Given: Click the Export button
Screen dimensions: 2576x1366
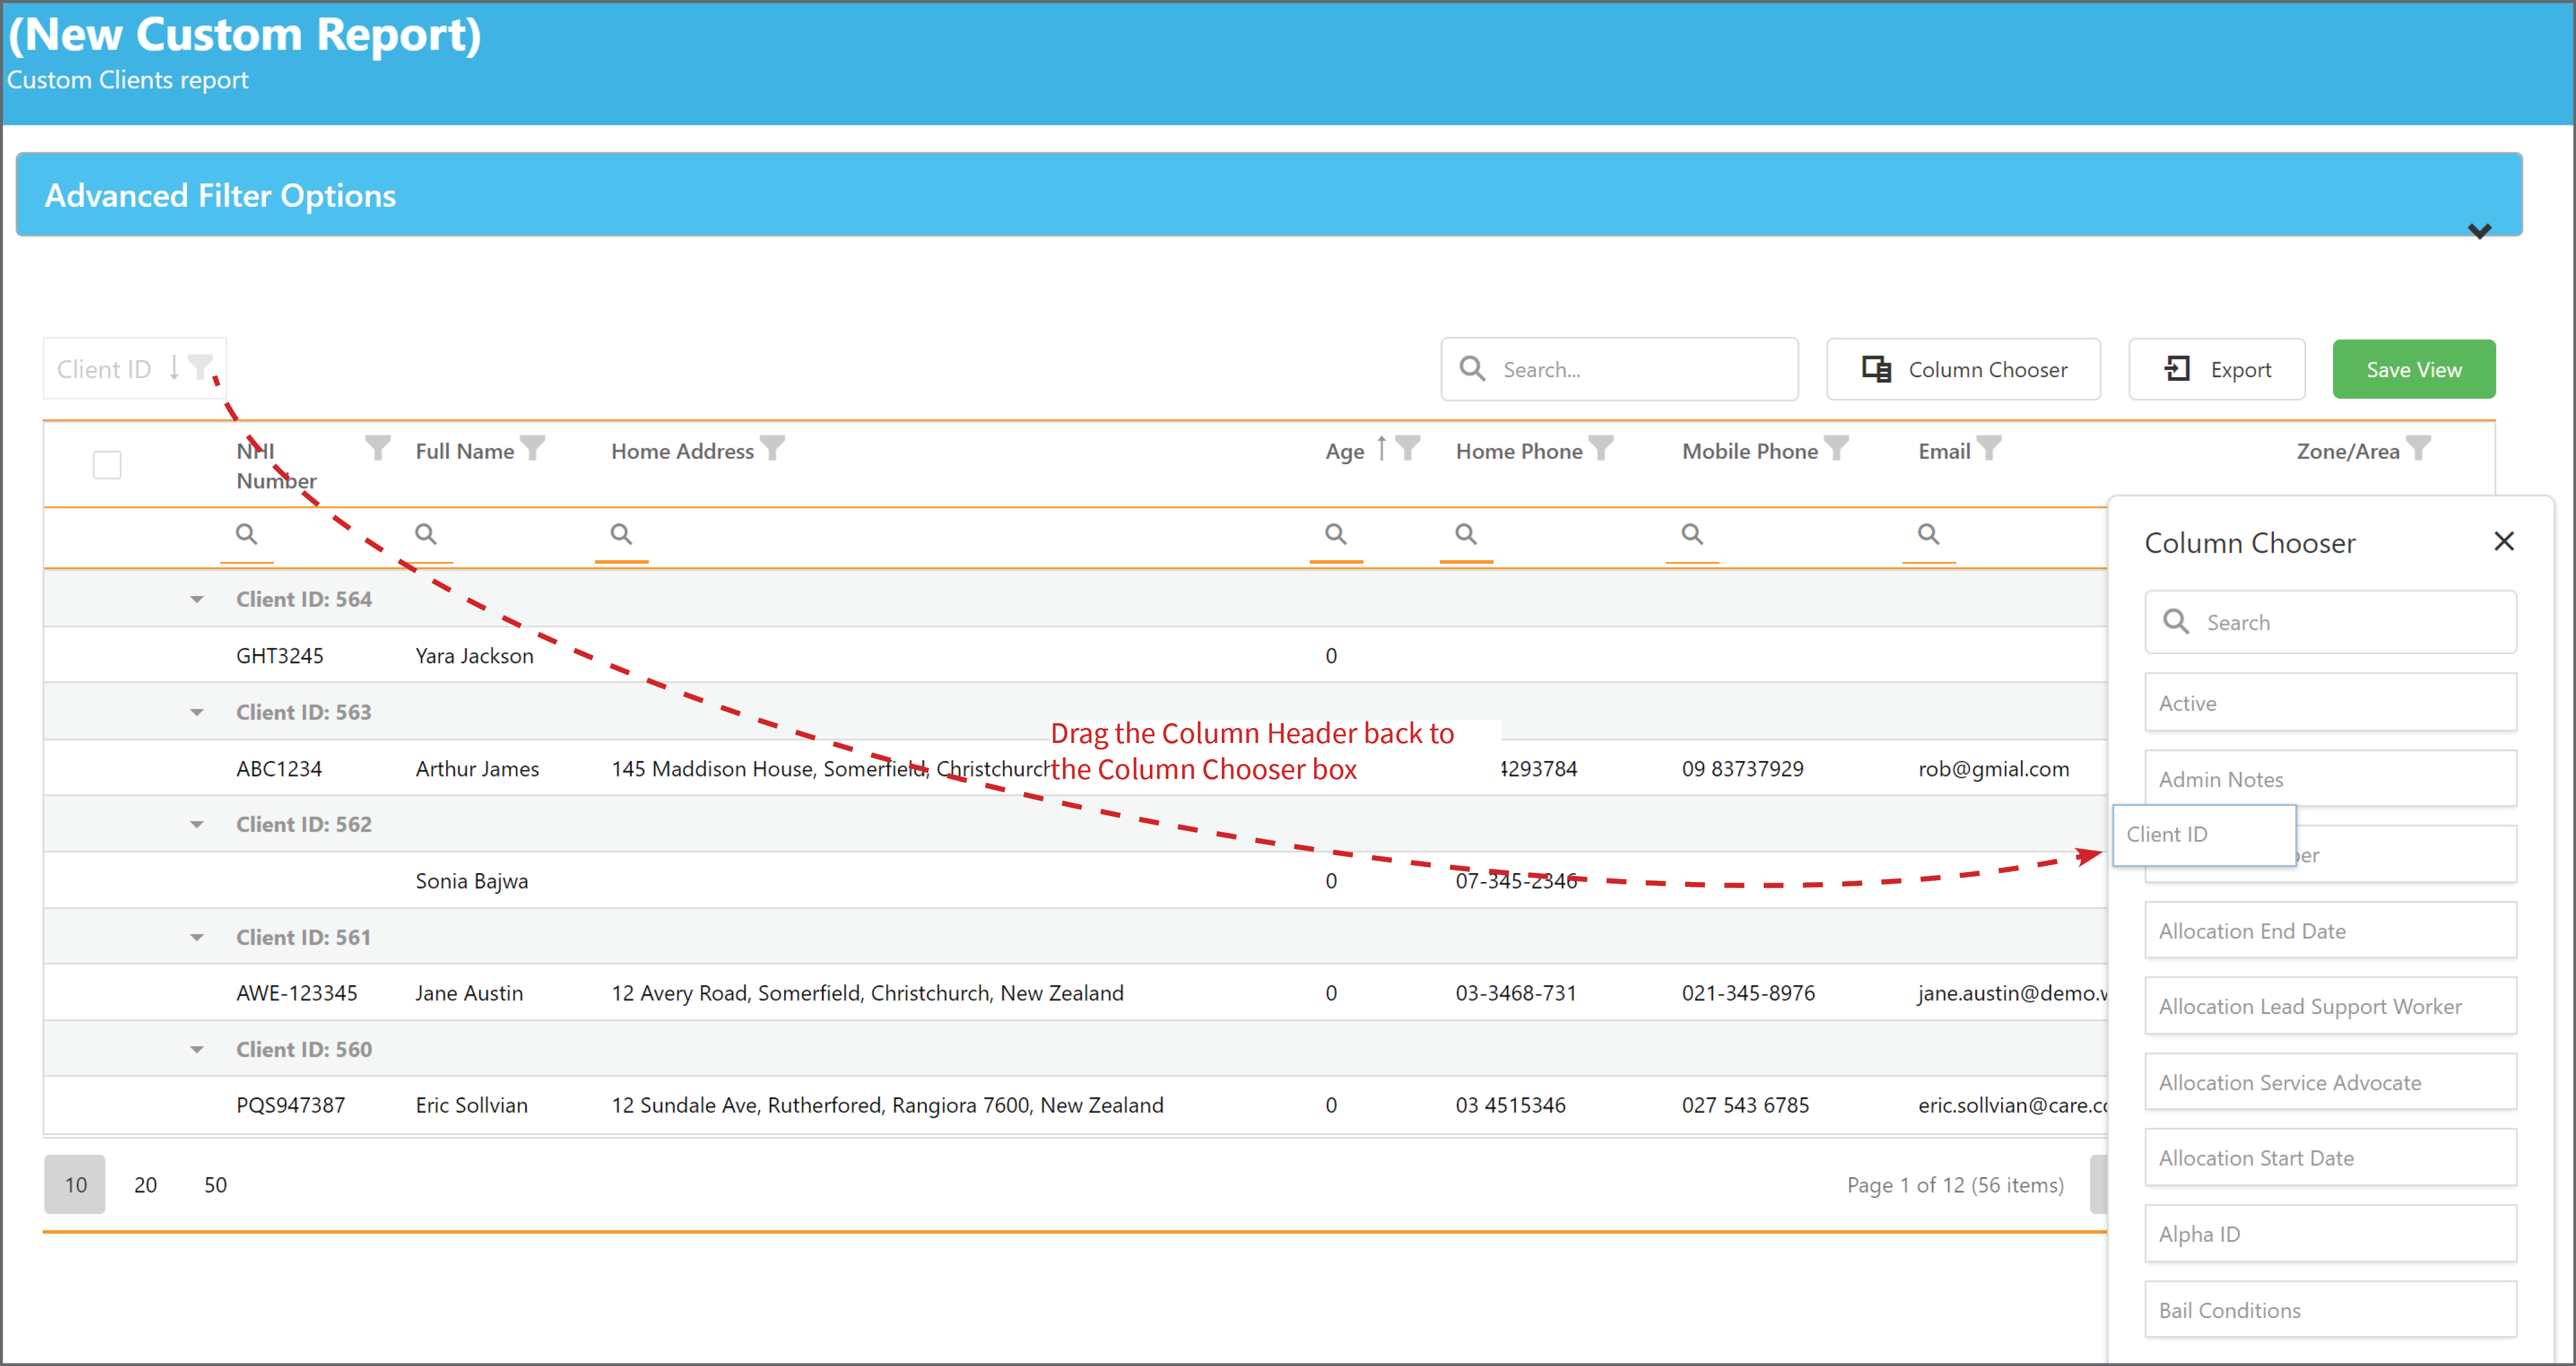Looking at the screenshot, I should pos(2217,370).
